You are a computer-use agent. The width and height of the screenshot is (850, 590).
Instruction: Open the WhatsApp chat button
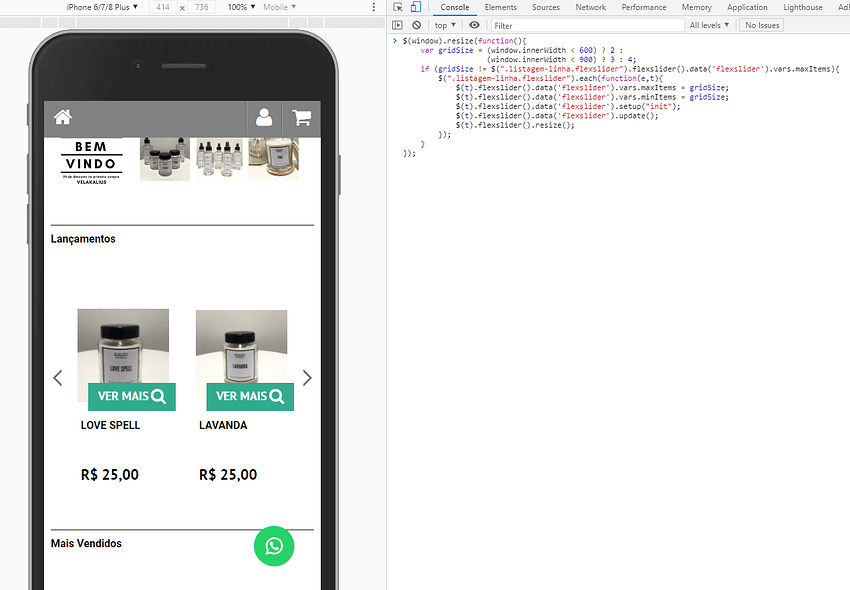[x=274, y=546]
